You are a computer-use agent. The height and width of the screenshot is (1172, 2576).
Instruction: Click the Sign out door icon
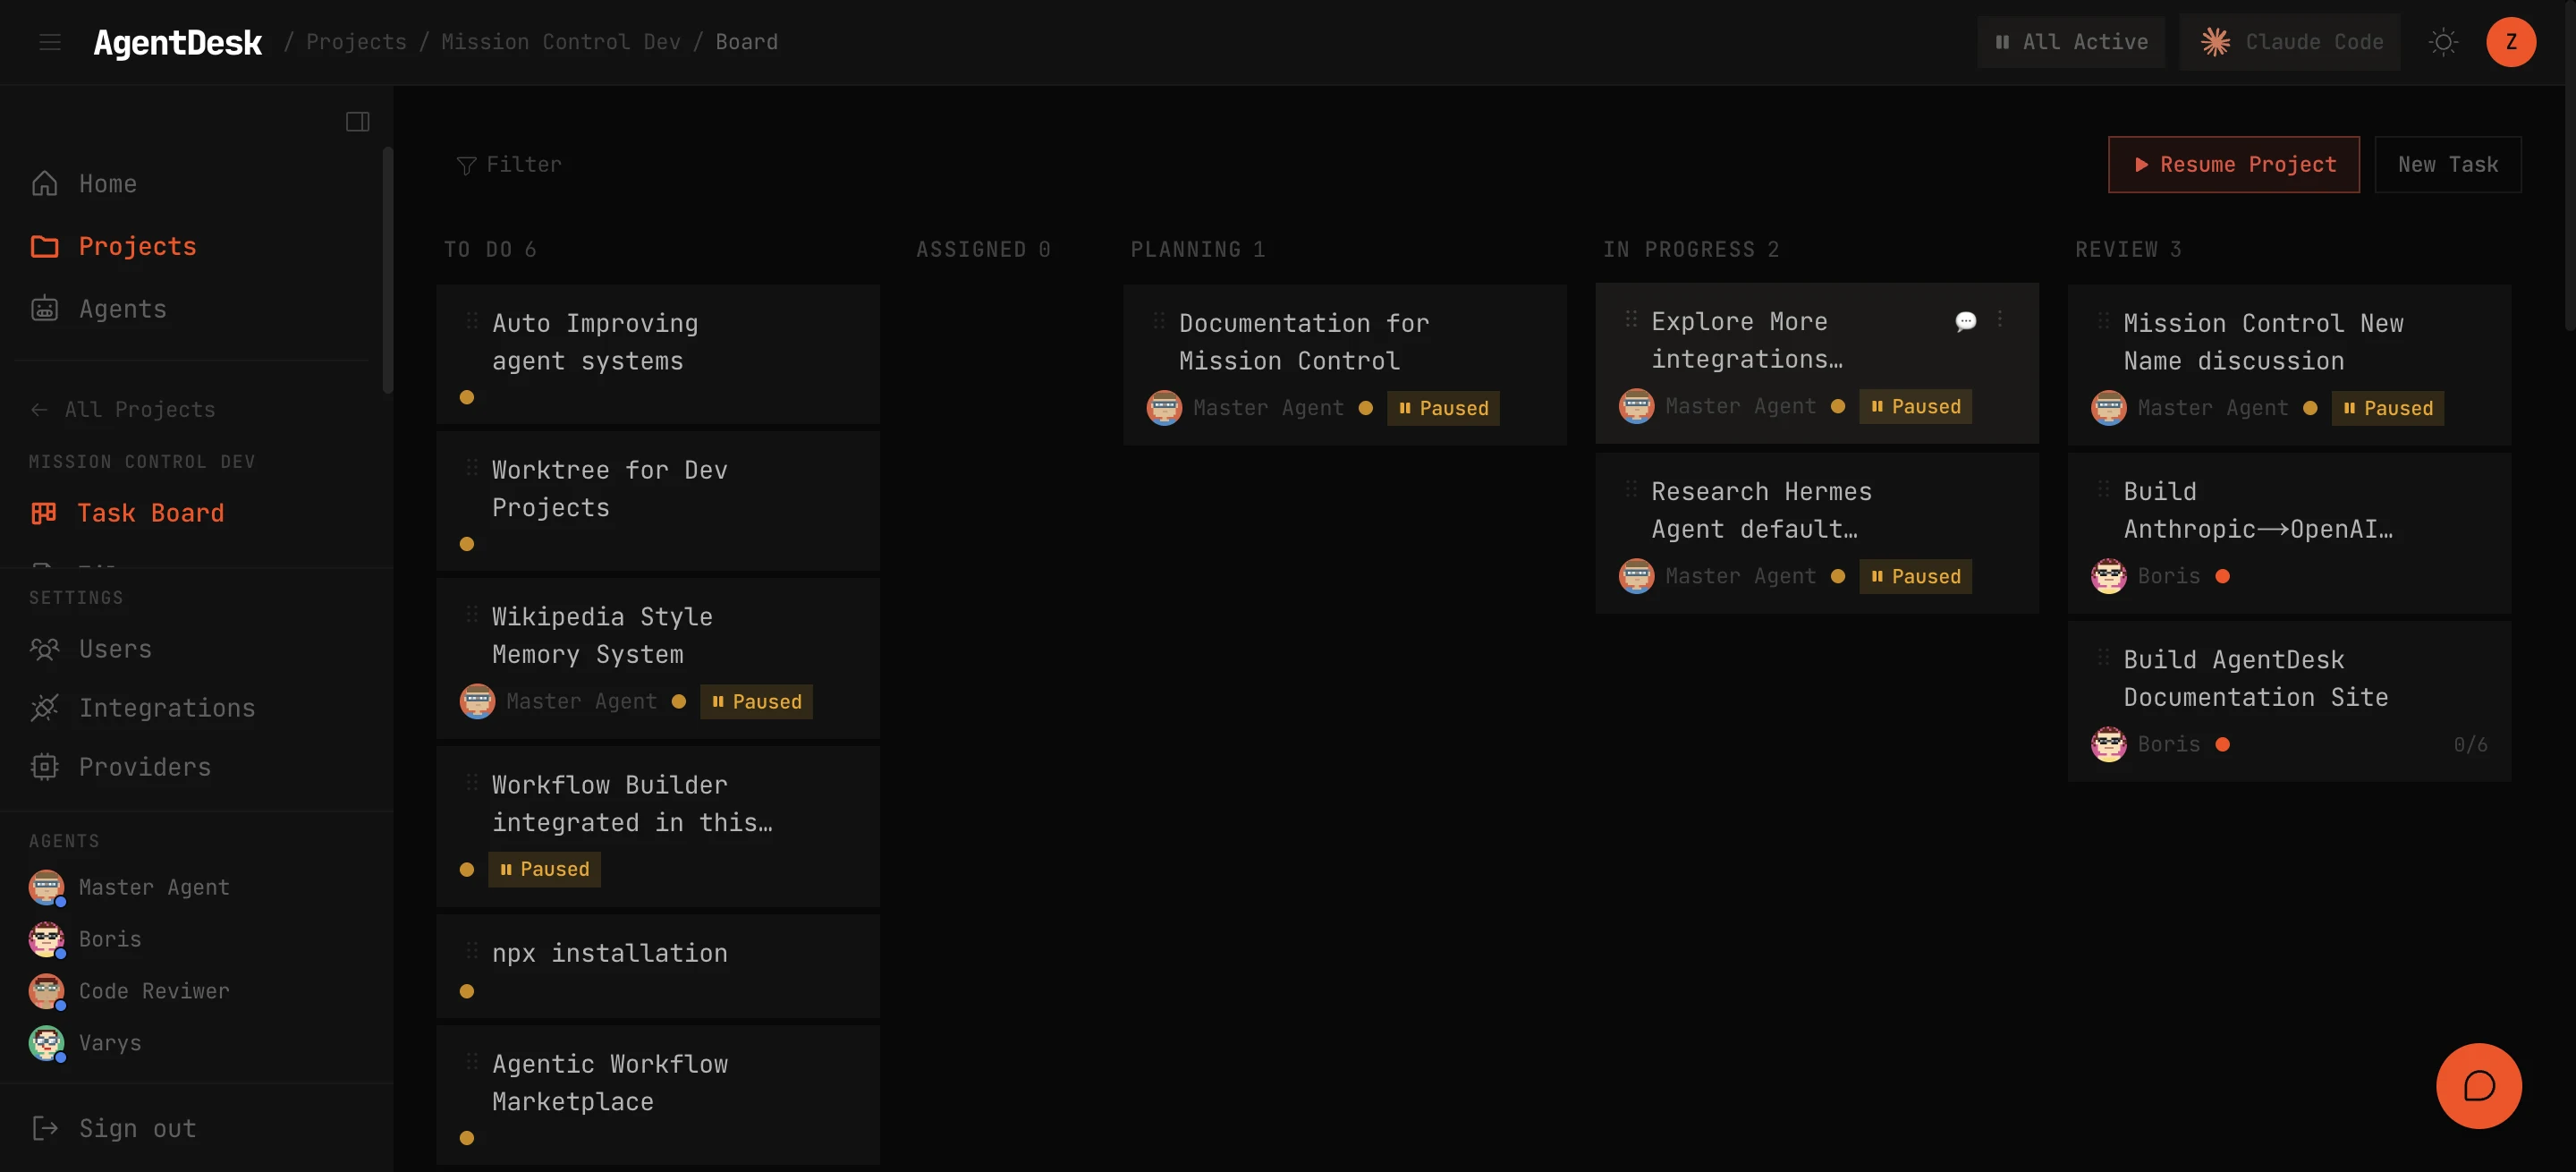point(45,1128)
